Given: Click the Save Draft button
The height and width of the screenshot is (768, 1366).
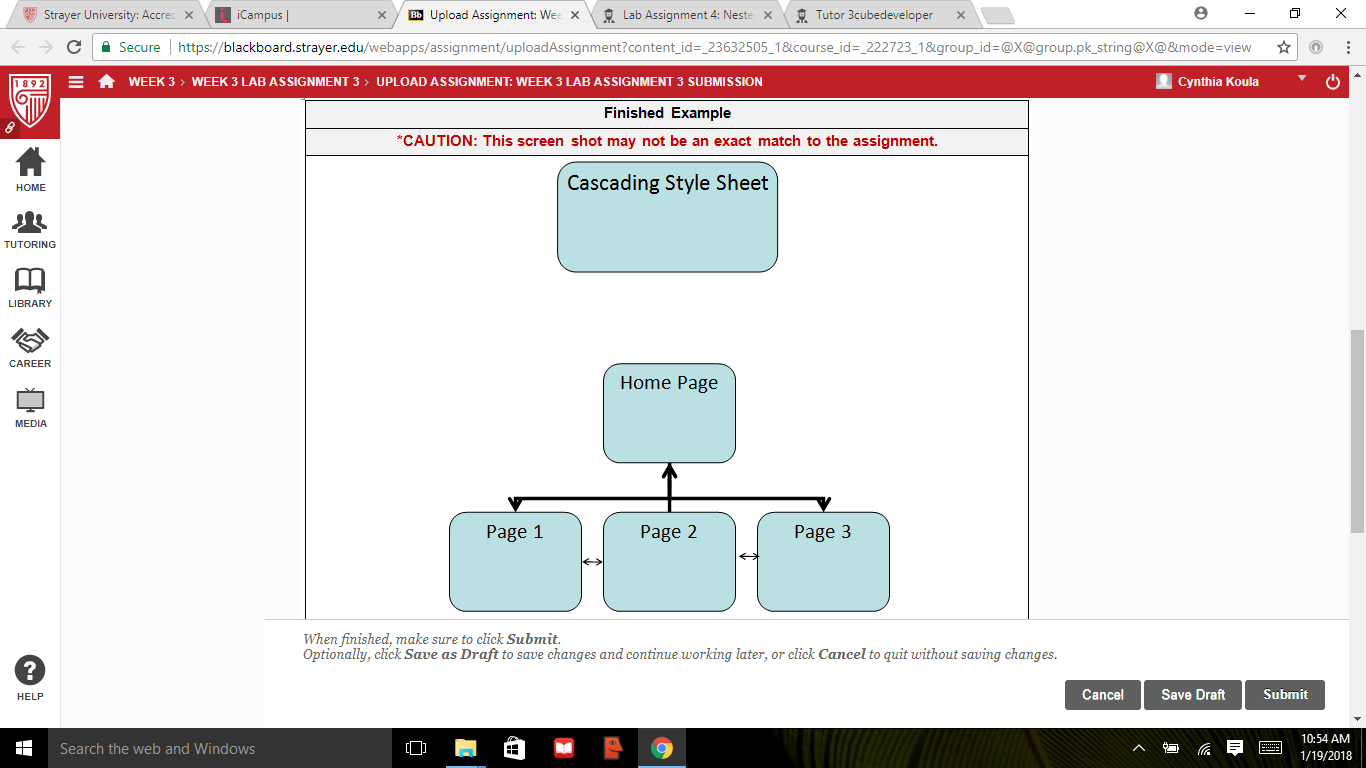Looking at the screenshot, I should [x=1193, y=695].
